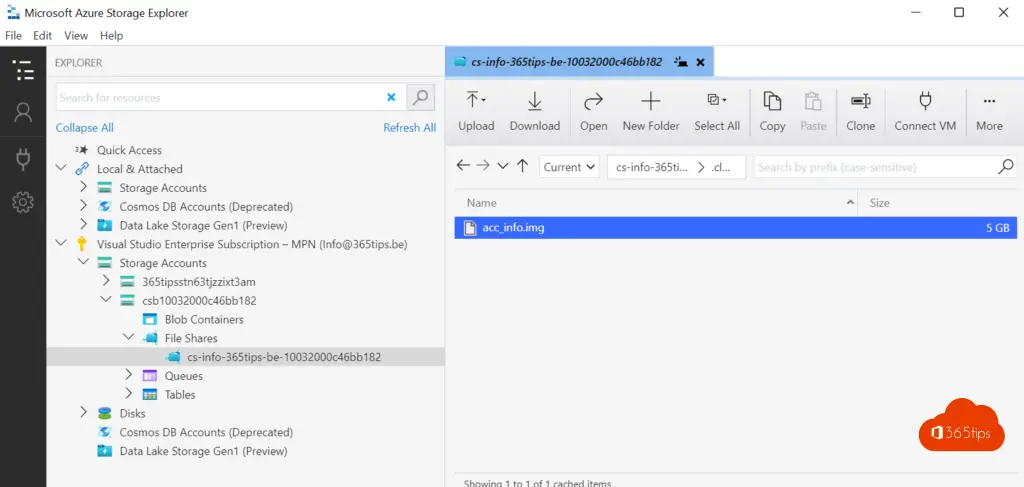Expand the Tables node
Viewport: 1024px width, 487px height.
pyautogui.click(x=129, y=394)
